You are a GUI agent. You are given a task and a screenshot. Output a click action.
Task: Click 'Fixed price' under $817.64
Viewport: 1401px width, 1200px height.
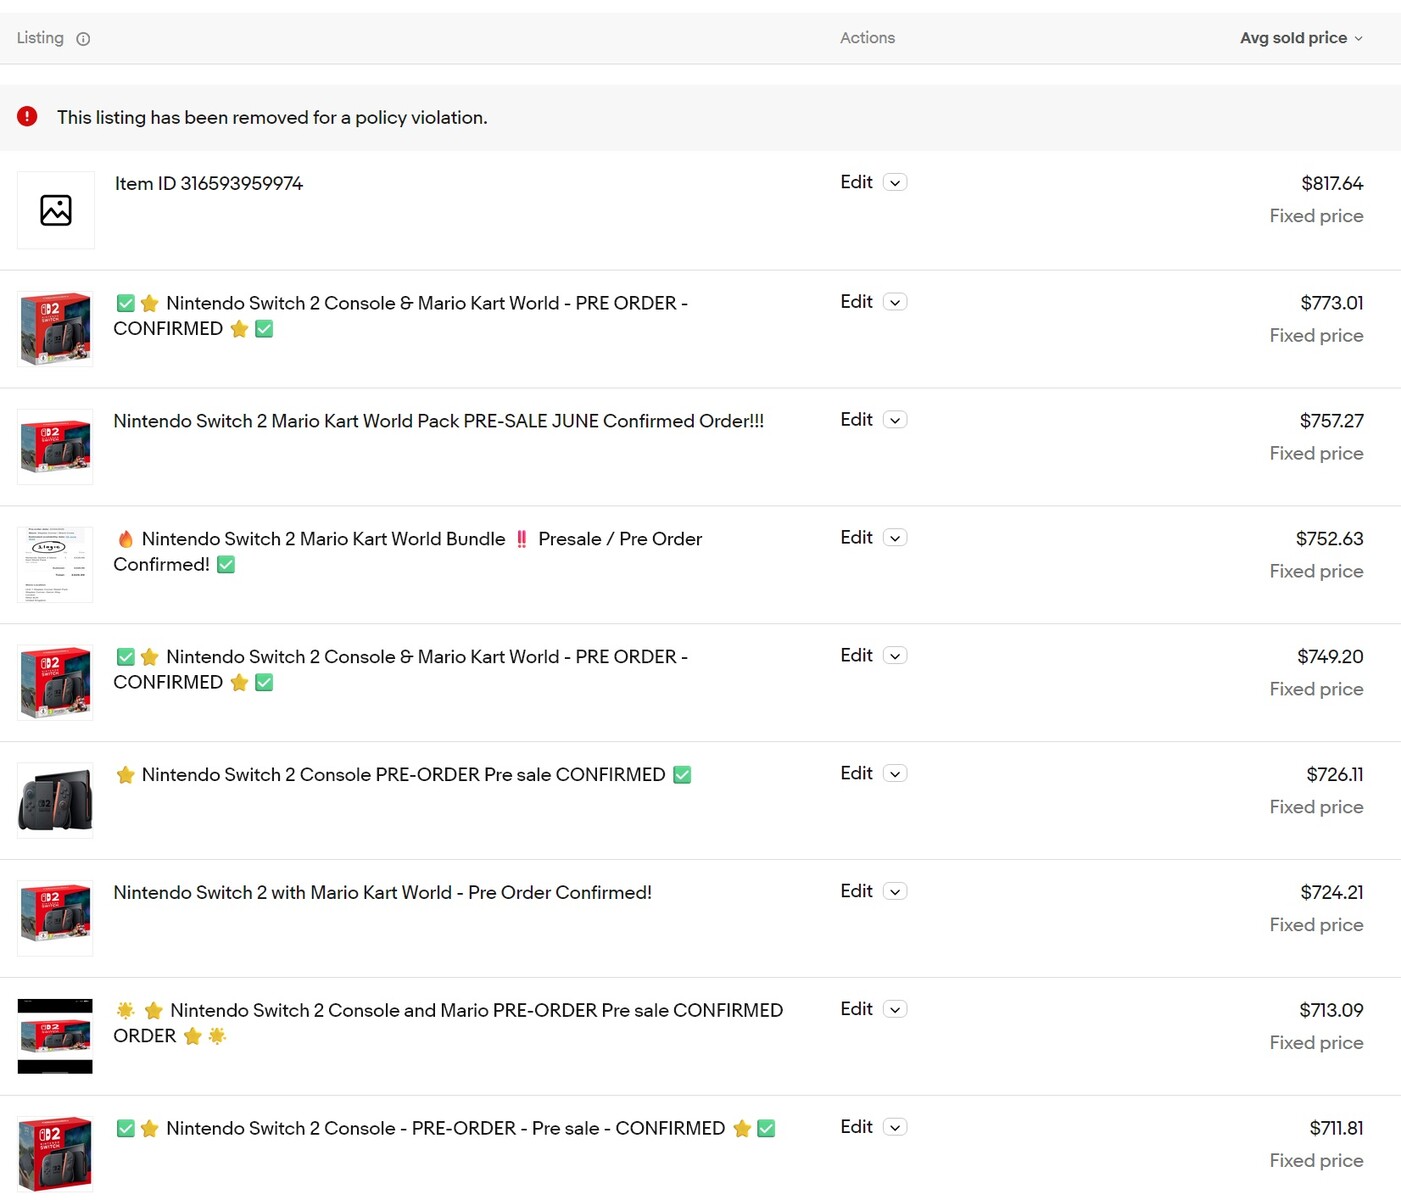coord(1316,216)
